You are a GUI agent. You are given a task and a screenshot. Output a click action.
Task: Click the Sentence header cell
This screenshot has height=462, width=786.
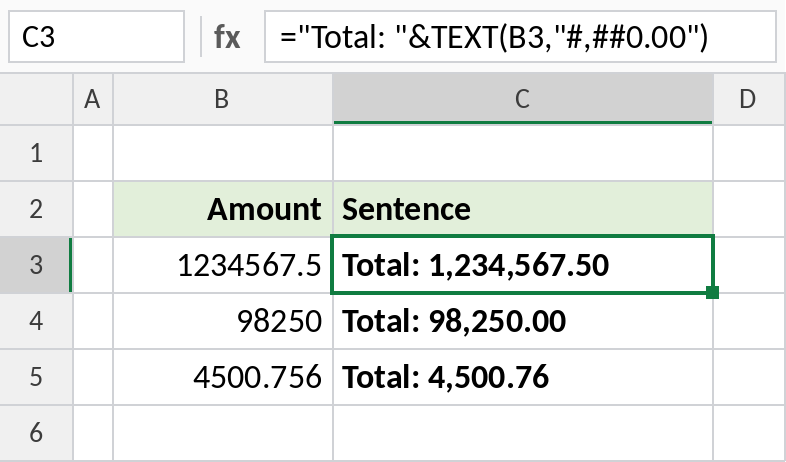(523, 209)
